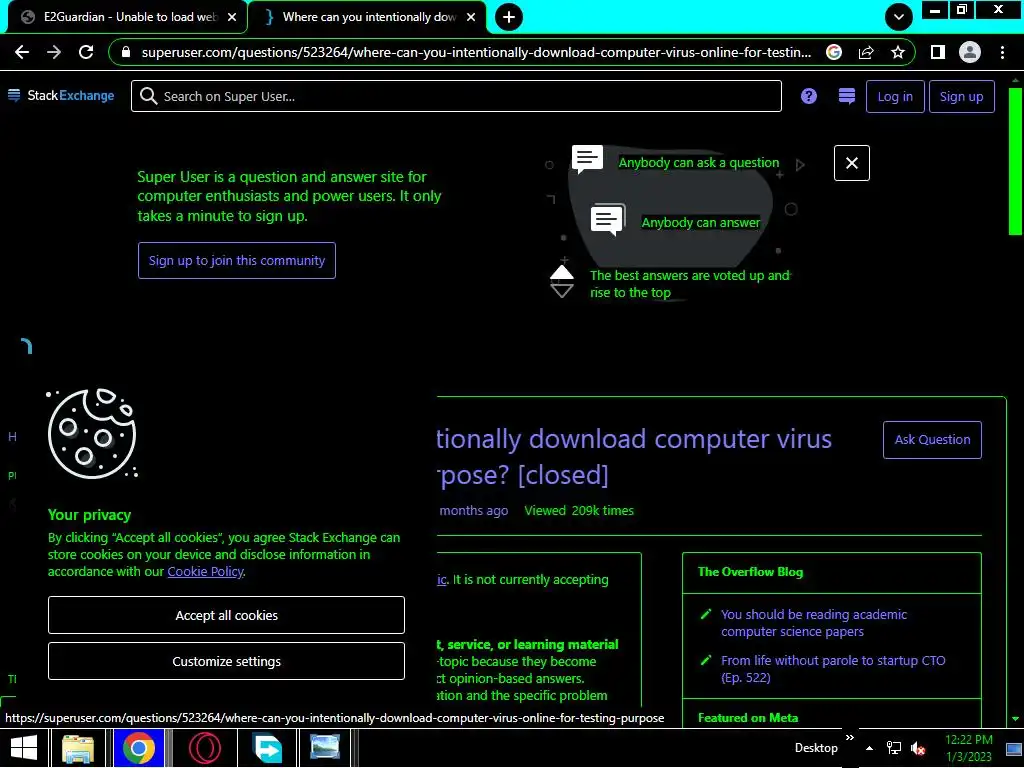Open 'From life without parole' blog link
Screen dimensions: 1024x768
click(x=833, y=669)
